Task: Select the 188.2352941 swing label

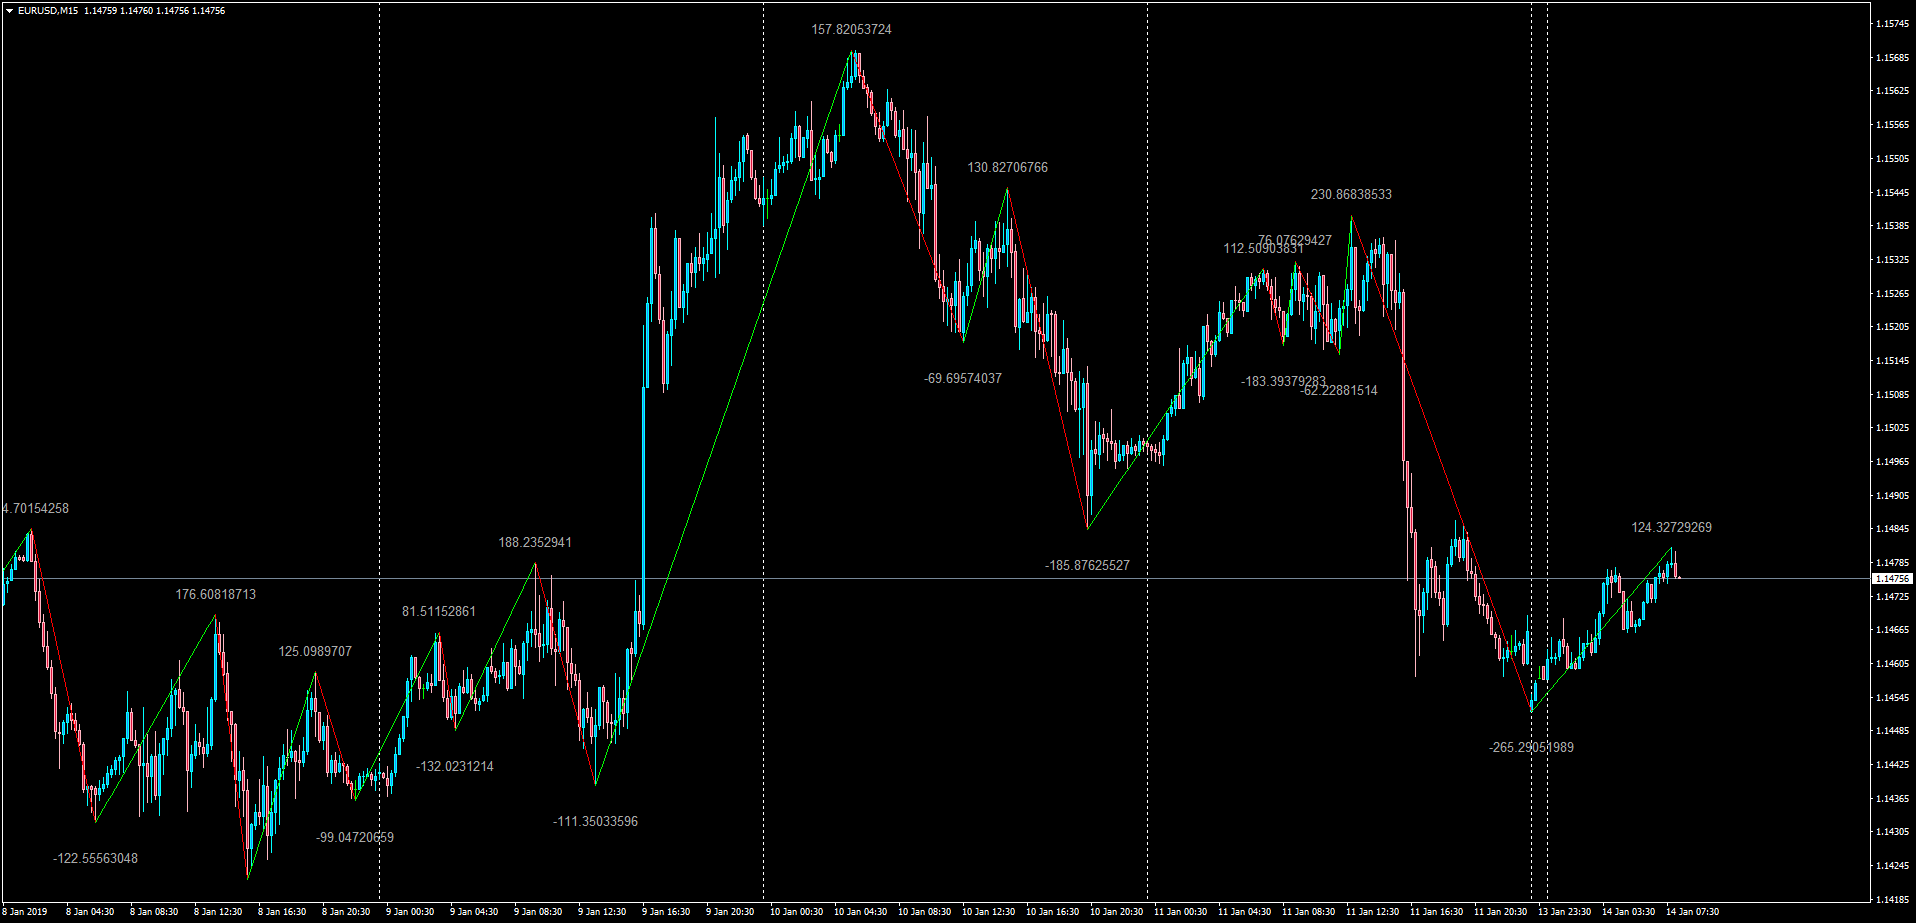Action: tap(535, 543)
